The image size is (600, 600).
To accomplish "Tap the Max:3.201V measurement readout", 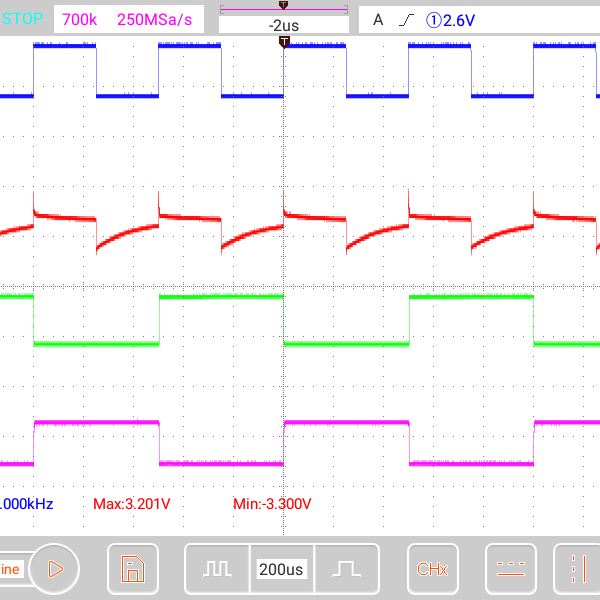I will [132, 504].
